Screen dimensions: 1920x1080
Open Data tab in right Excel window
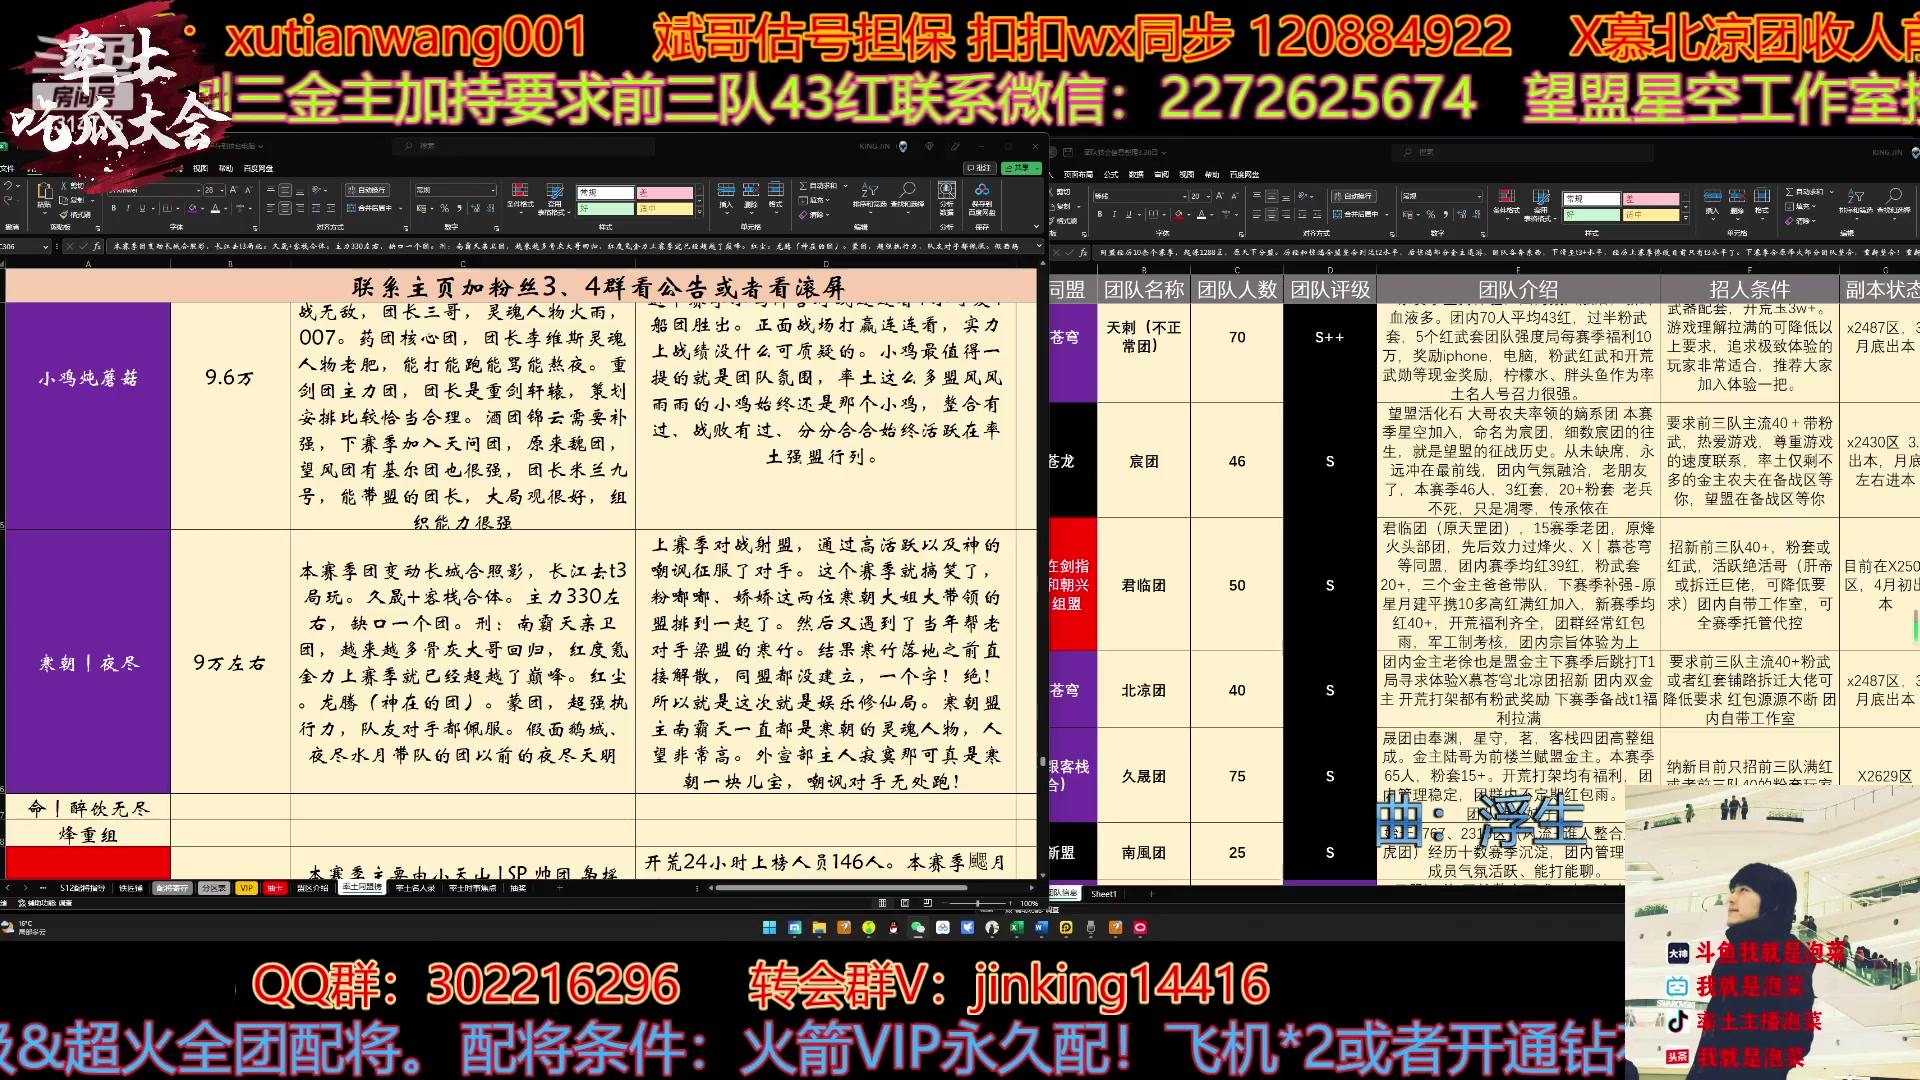pos(1136,174)
